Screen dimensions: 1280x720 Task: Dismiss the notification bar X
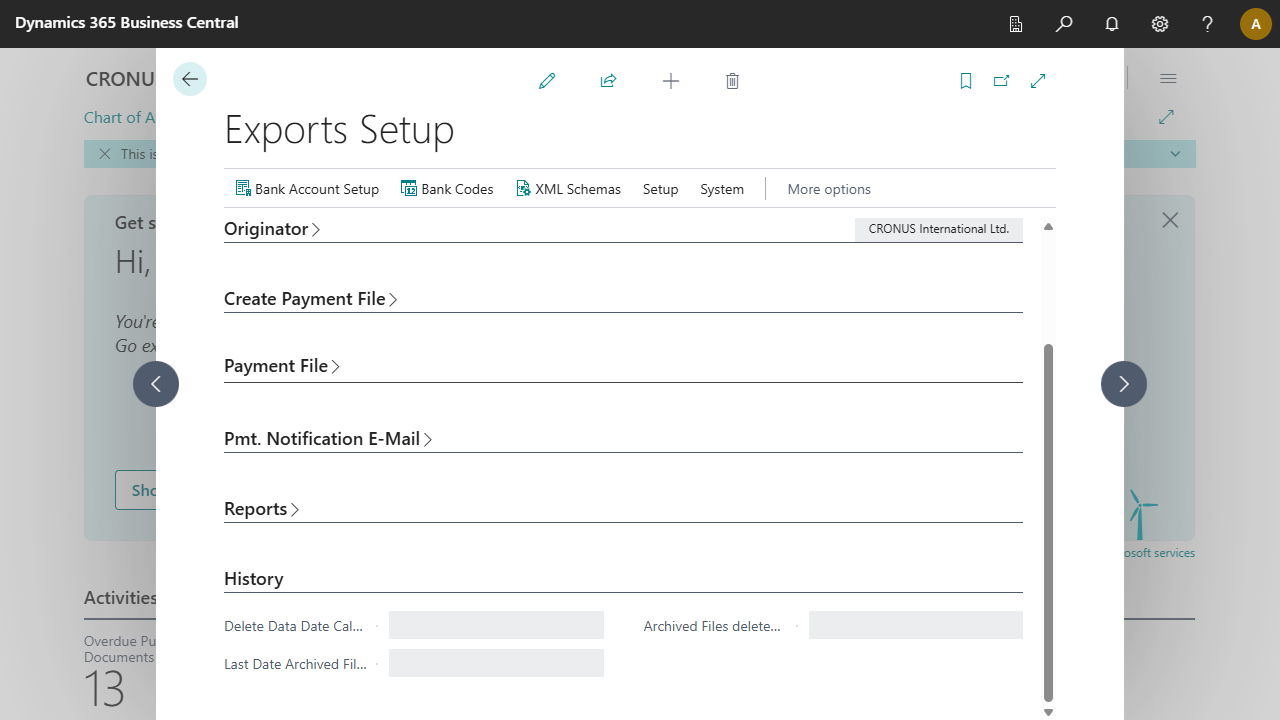(x=104, y=154)
